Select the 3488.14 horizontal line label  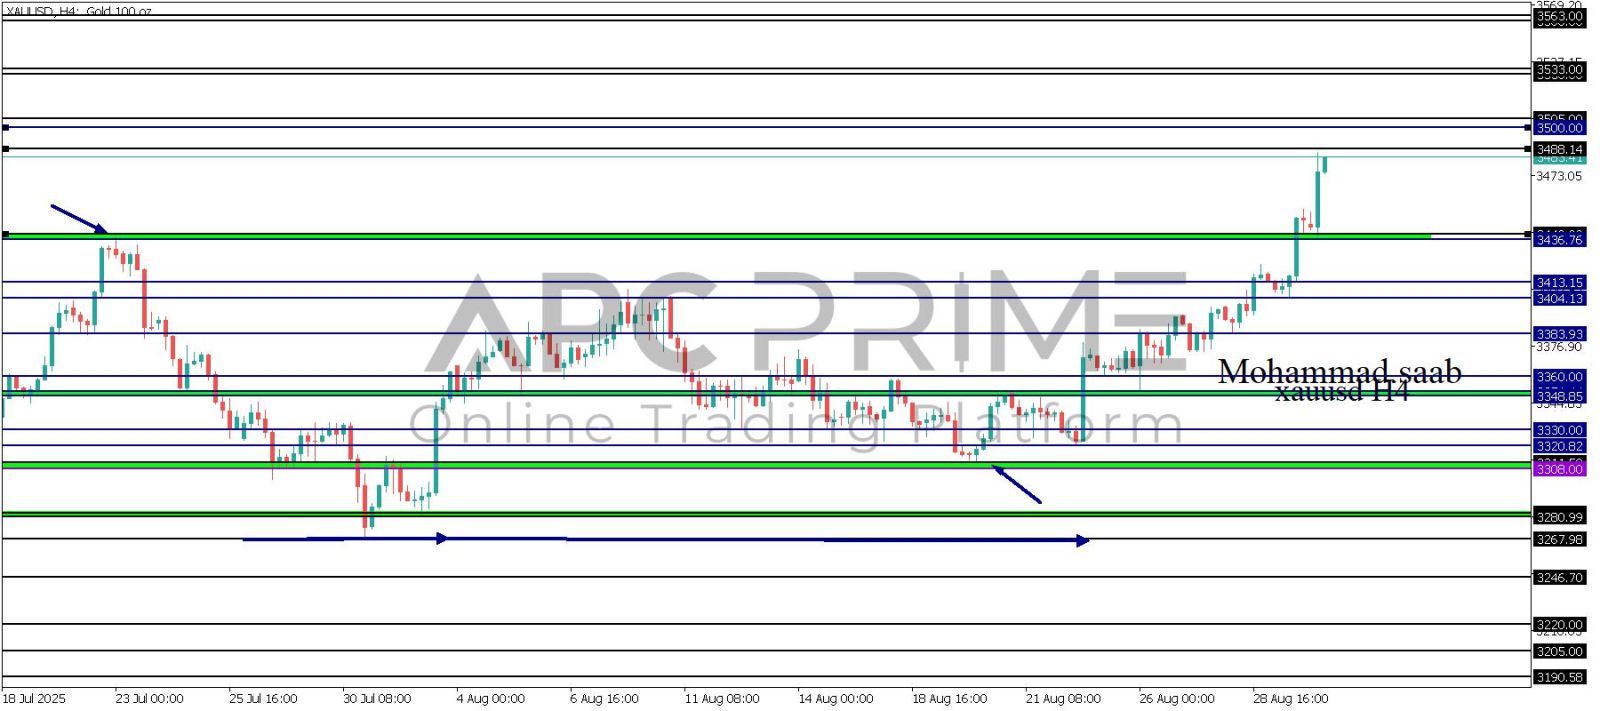tap(1559, 149)
